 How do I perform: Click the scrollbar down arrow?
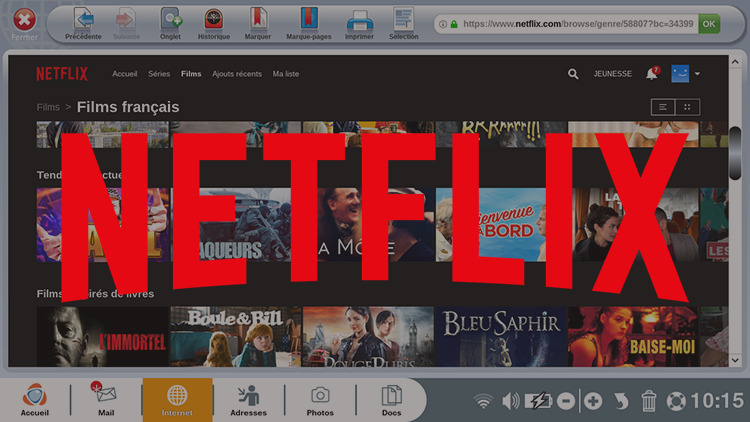tap(735, 360)
